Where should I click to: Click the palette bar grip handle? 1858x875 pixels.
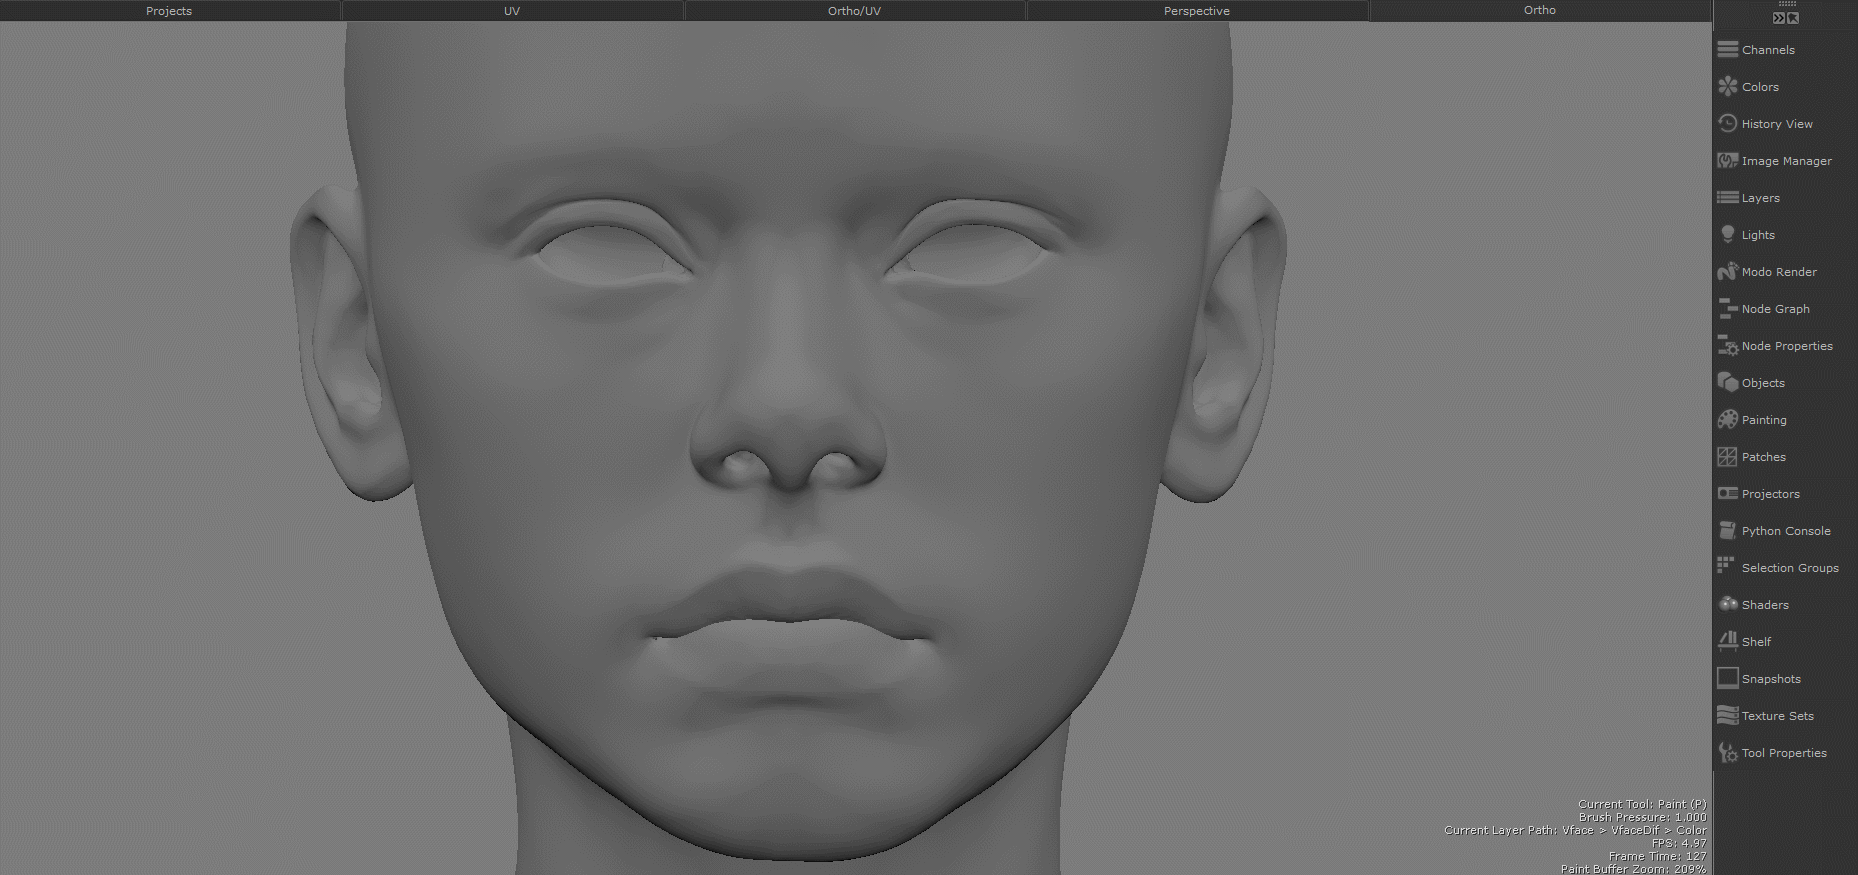(x=1786, y=4)
